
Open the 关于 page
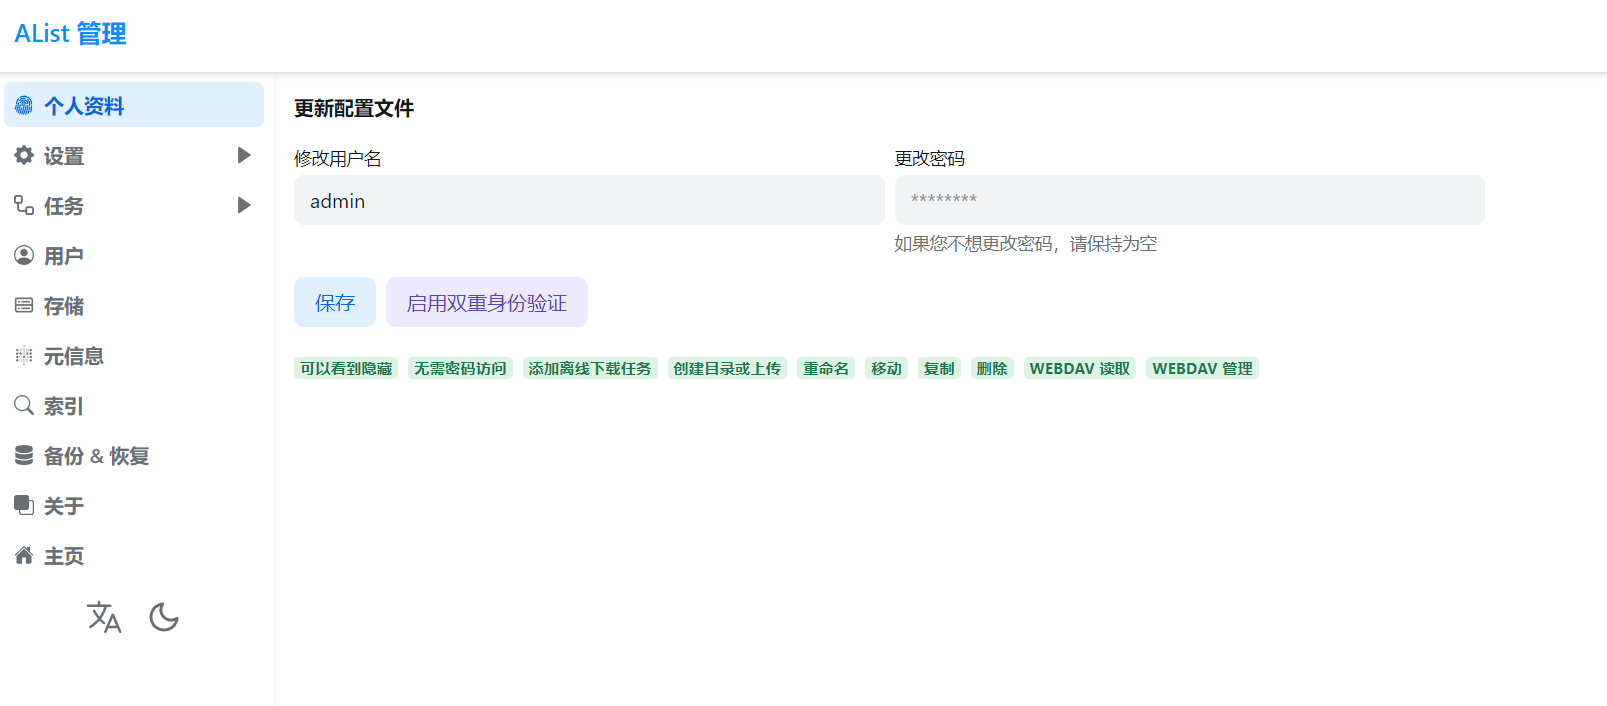pos(134,505)
